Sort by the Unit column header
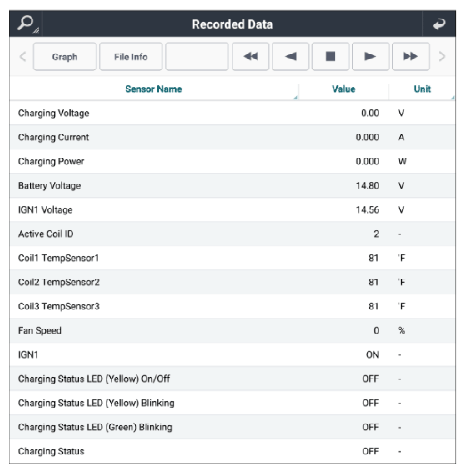The width and height of the screenshot is (466, 473). coord(422,89)
